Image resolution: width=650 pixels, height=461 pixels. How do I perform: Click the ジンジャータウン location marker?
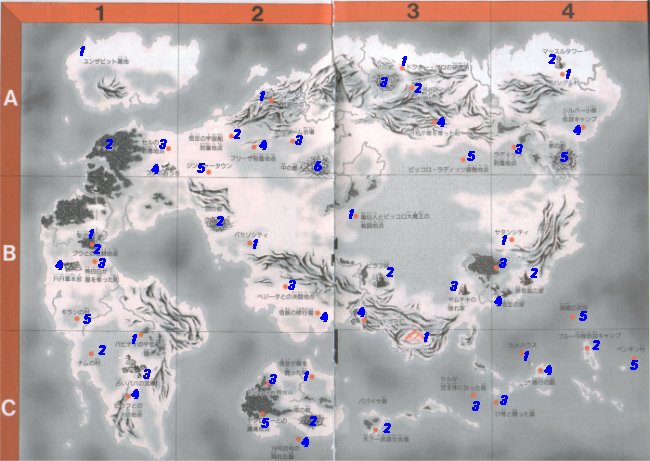209,172
